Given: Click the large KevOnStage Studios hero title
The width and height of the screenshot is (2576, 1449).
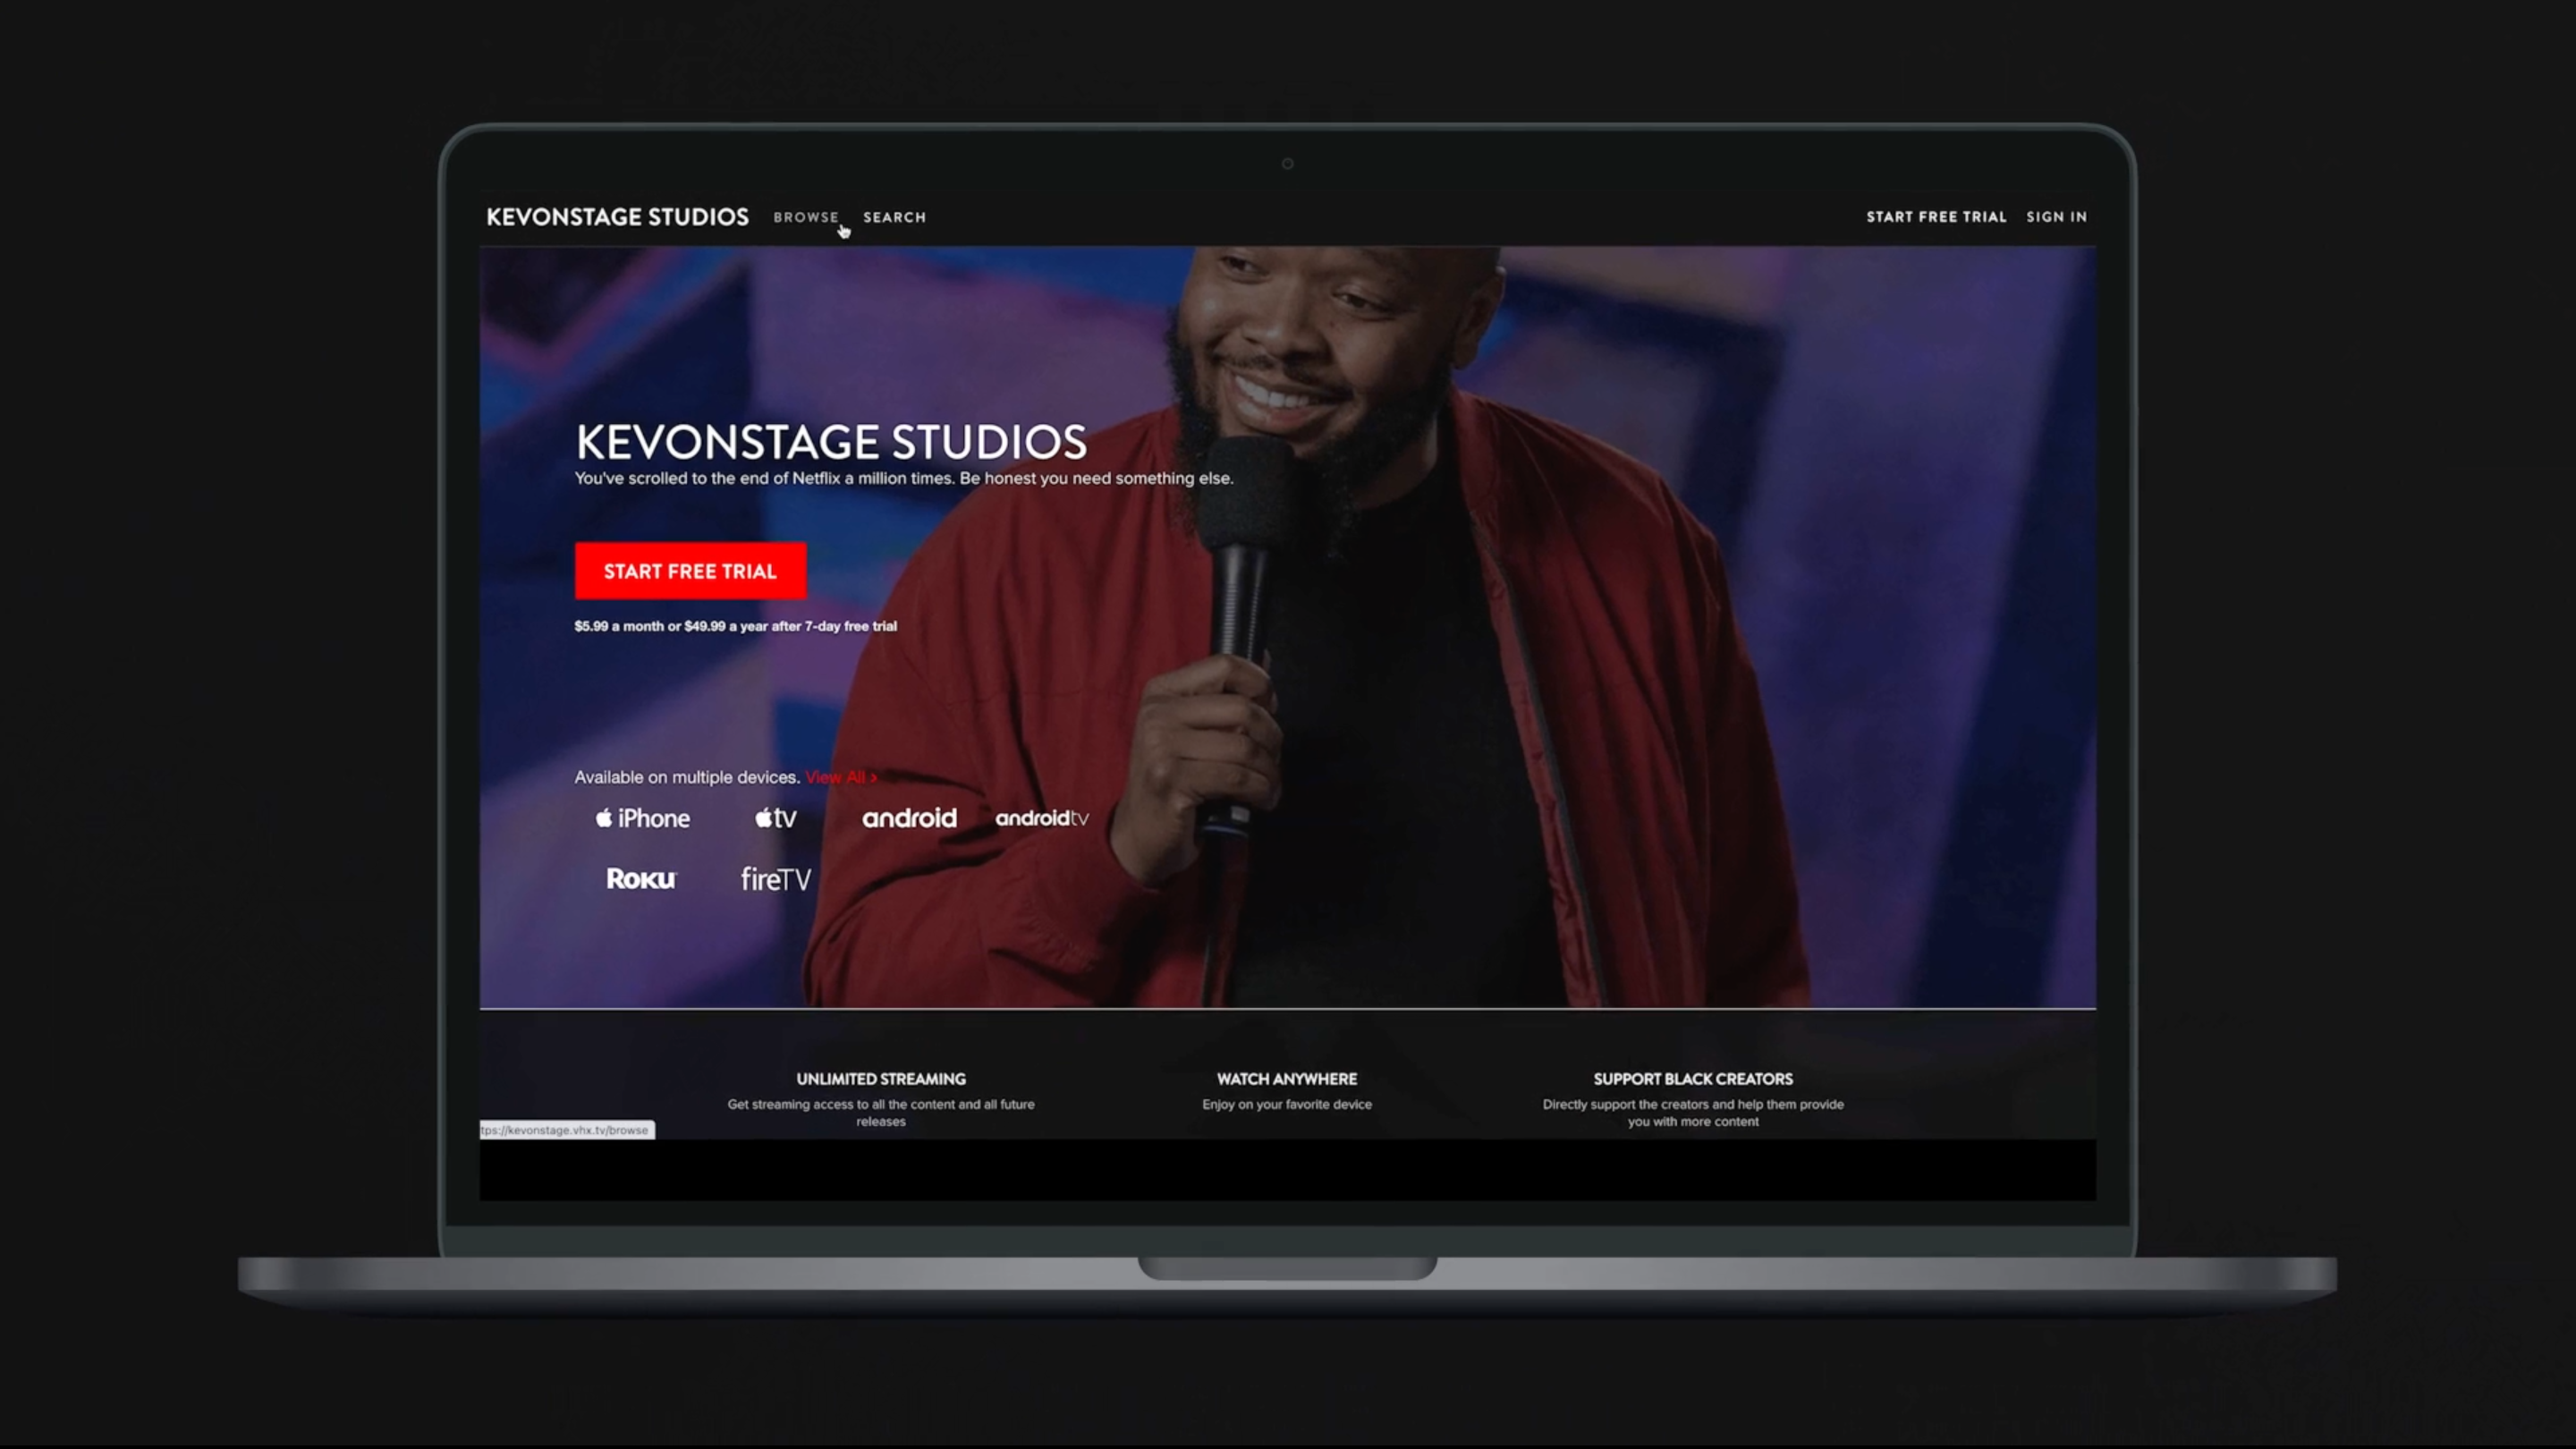Looking at the screenshot, I should 831,441.
